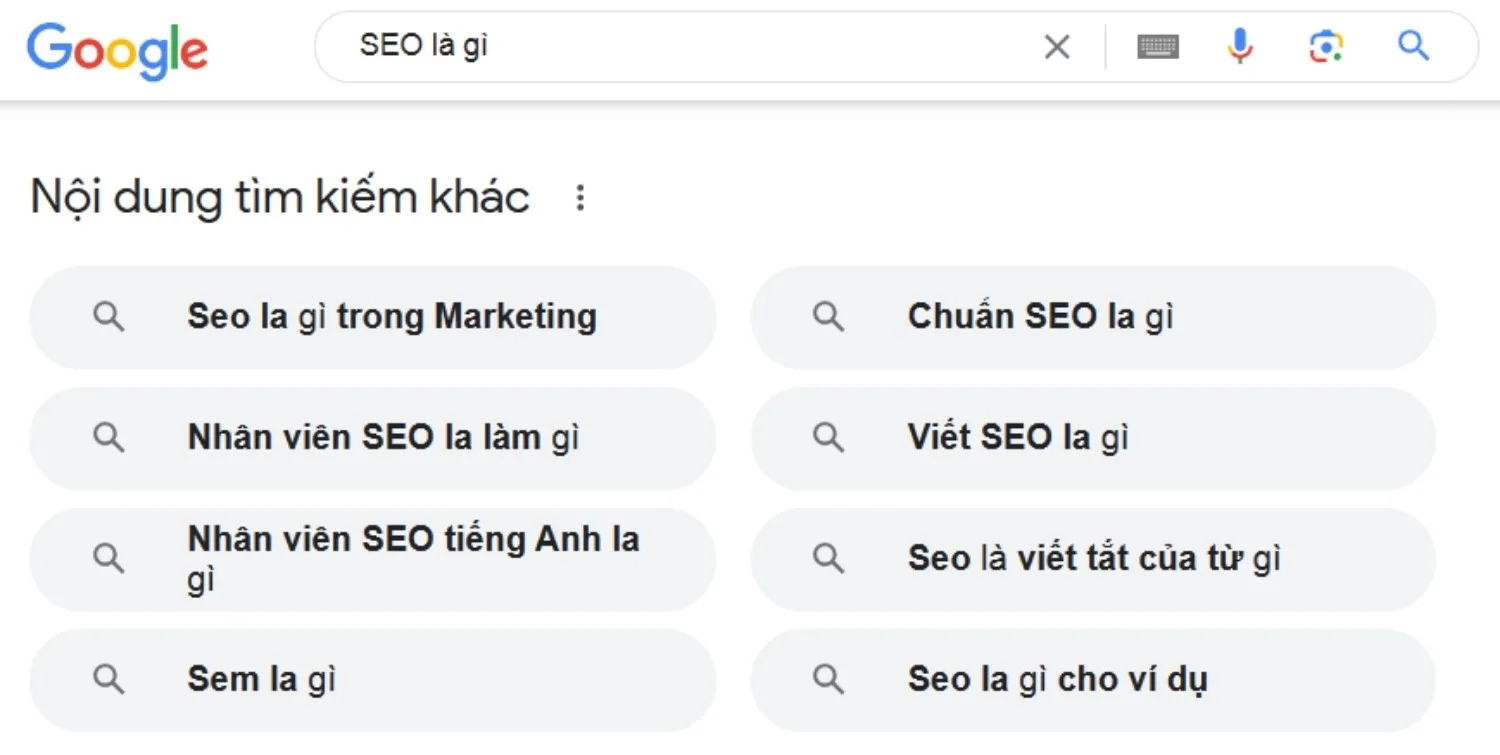This screenshot has height=755, width=1500.
Task: Click magnifier icon beside "Sem la gì"
Action: pos(109,680)
